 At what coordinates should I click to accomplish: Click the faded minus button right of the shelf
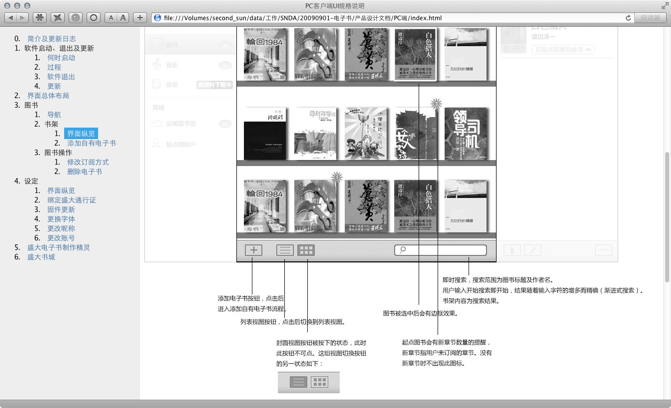tap(603, 250)
